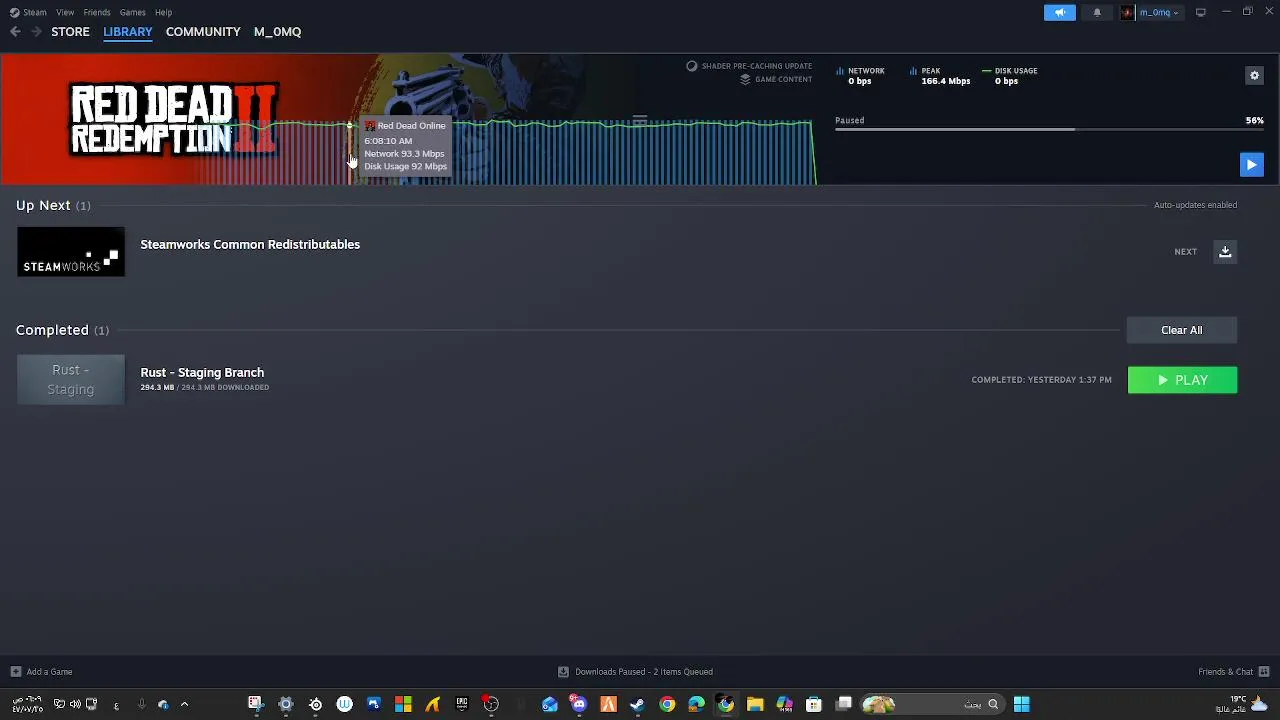Viewport: 1280px width, 720px height.
Task: Open the M_0MQ profile tab
Action: pos(277,32)
